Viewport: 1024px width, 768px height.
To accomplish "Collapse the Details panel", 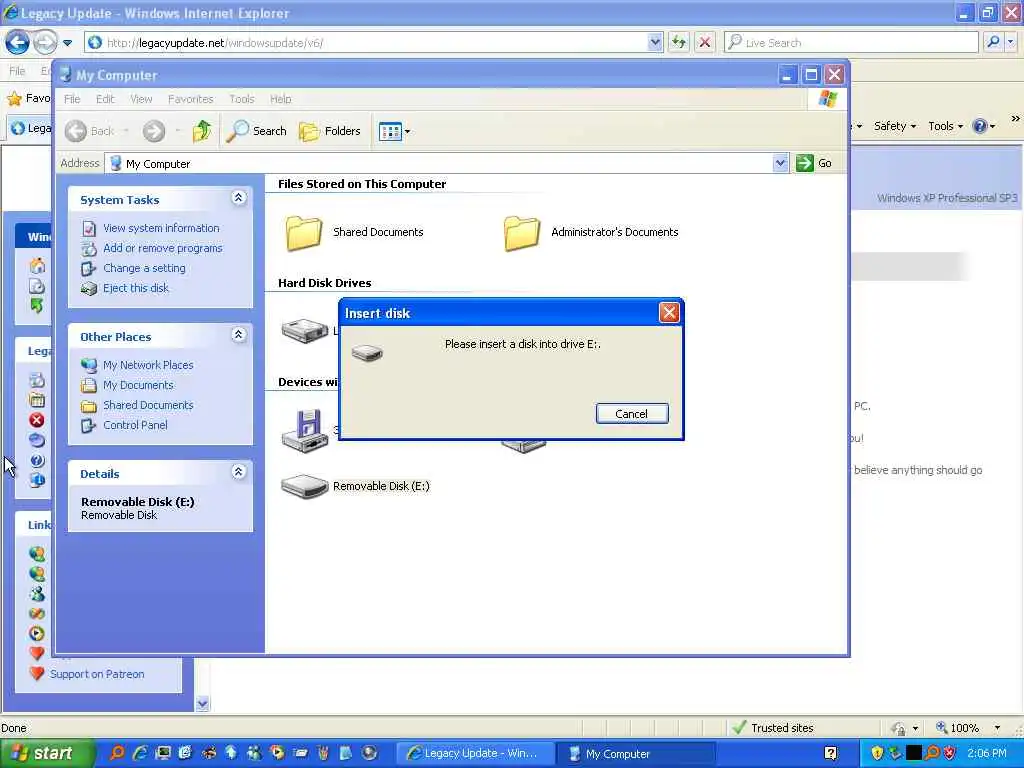I will click(239, 472).
